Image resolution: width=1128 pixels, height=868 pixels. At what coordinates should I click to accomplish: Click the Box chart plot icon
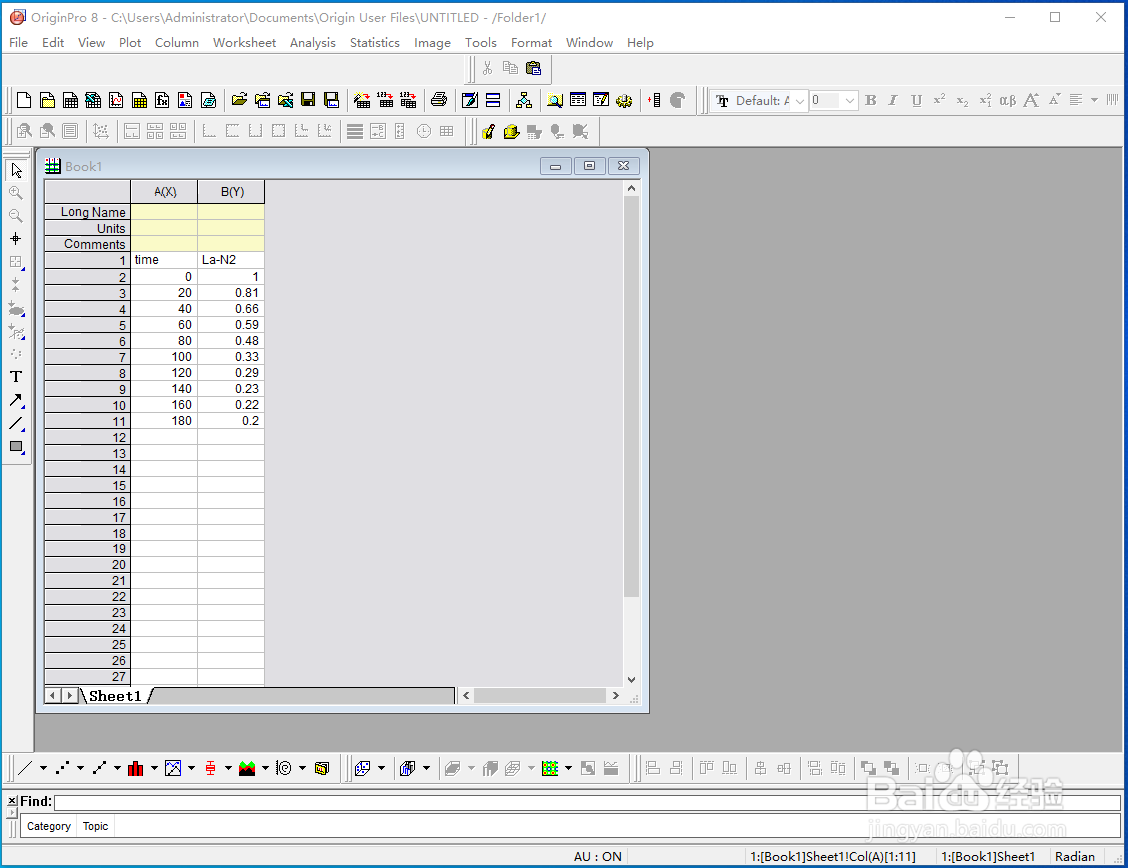[x=210, y=768]
